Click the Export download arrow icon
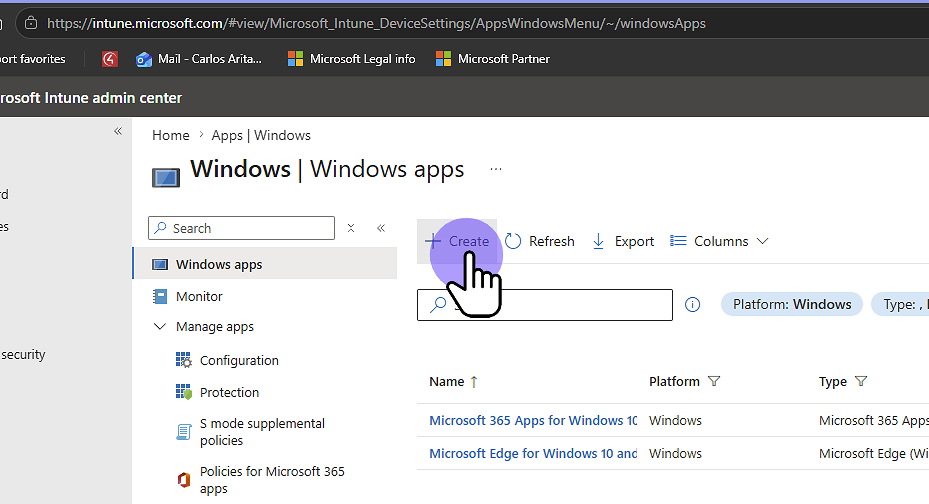 click(x=598, y=241)
